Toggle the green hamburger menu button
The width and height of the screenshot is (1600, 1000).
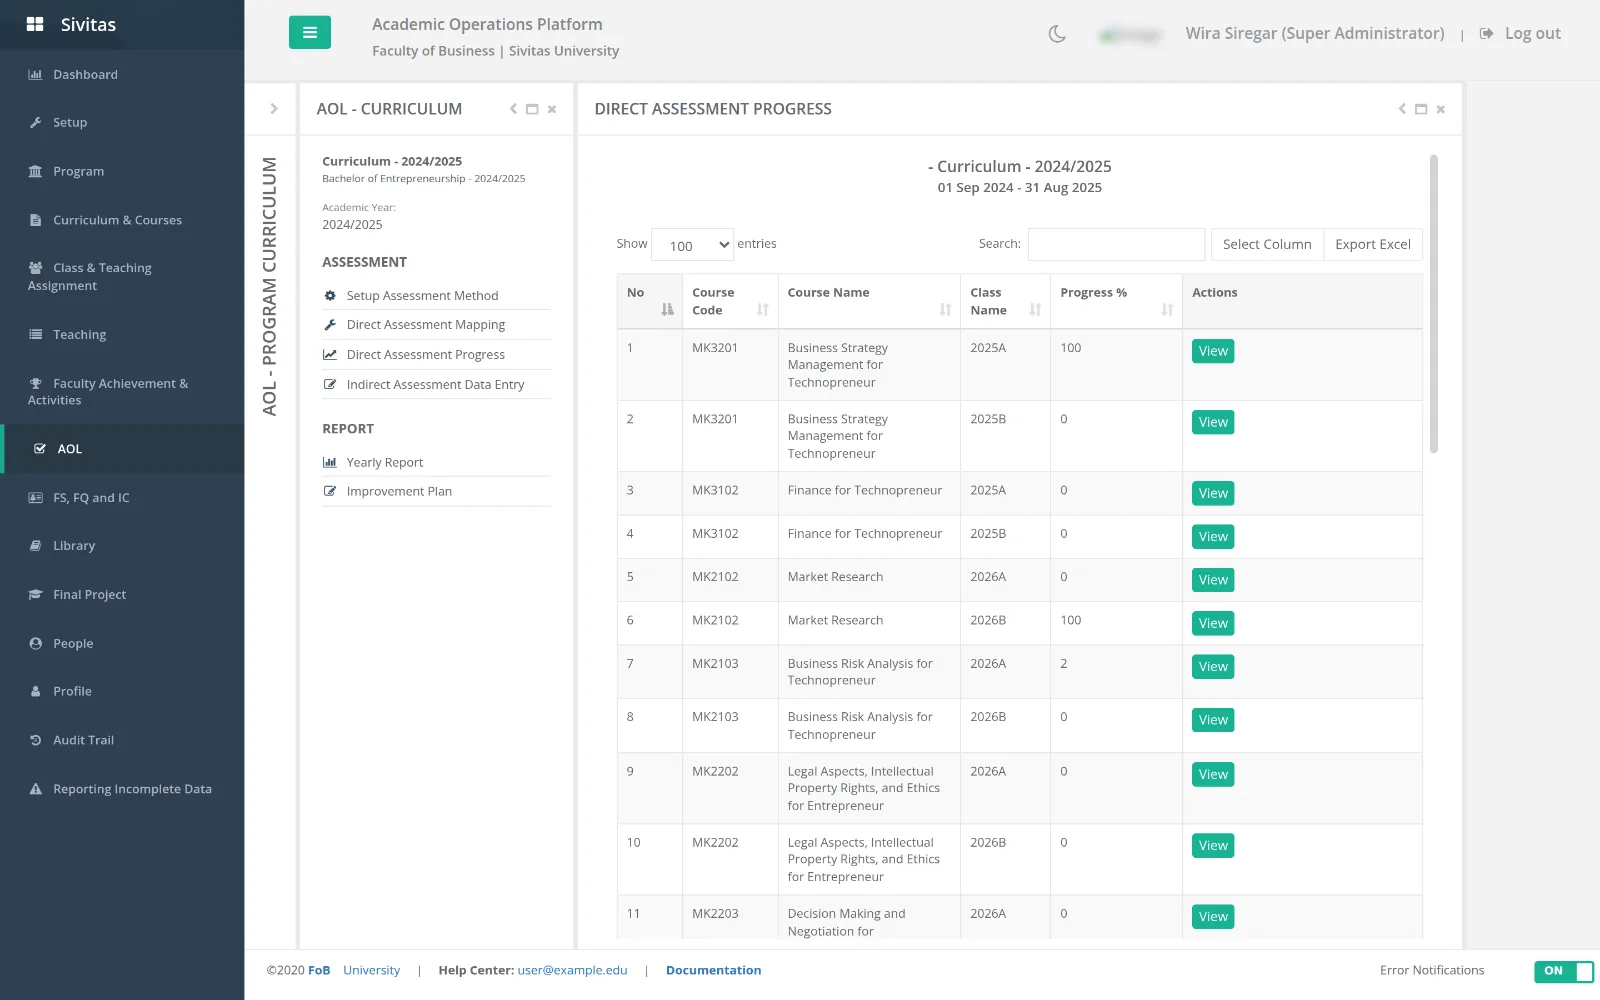(310, 32)
